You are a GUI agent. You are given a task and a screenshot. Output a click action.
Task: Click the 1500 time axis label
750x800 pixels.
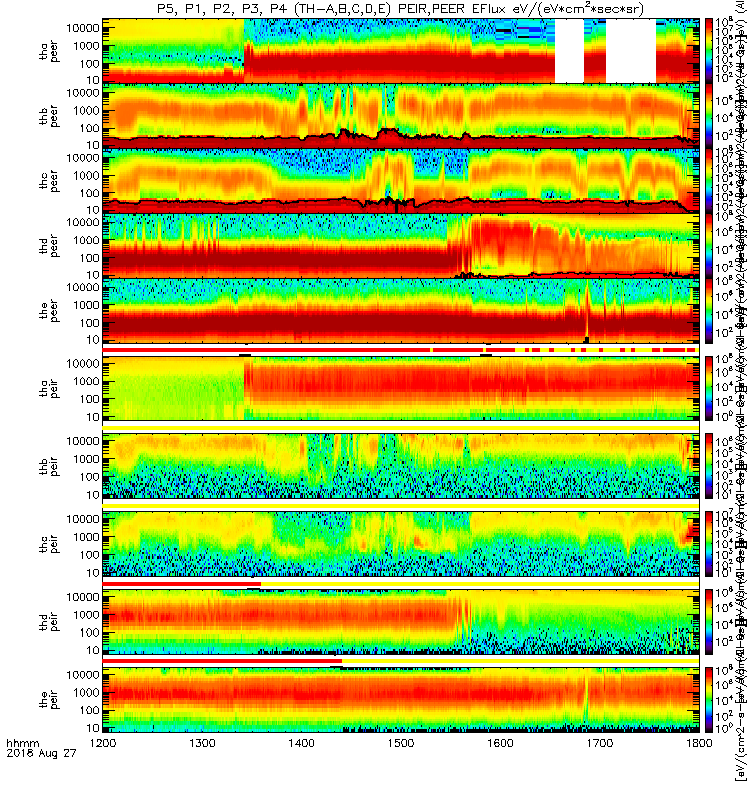[x=401, y=743]
